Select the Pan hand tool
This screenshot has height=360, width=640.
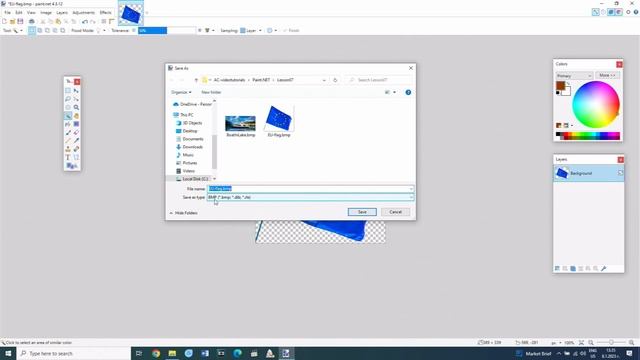(x=76, y=116)
